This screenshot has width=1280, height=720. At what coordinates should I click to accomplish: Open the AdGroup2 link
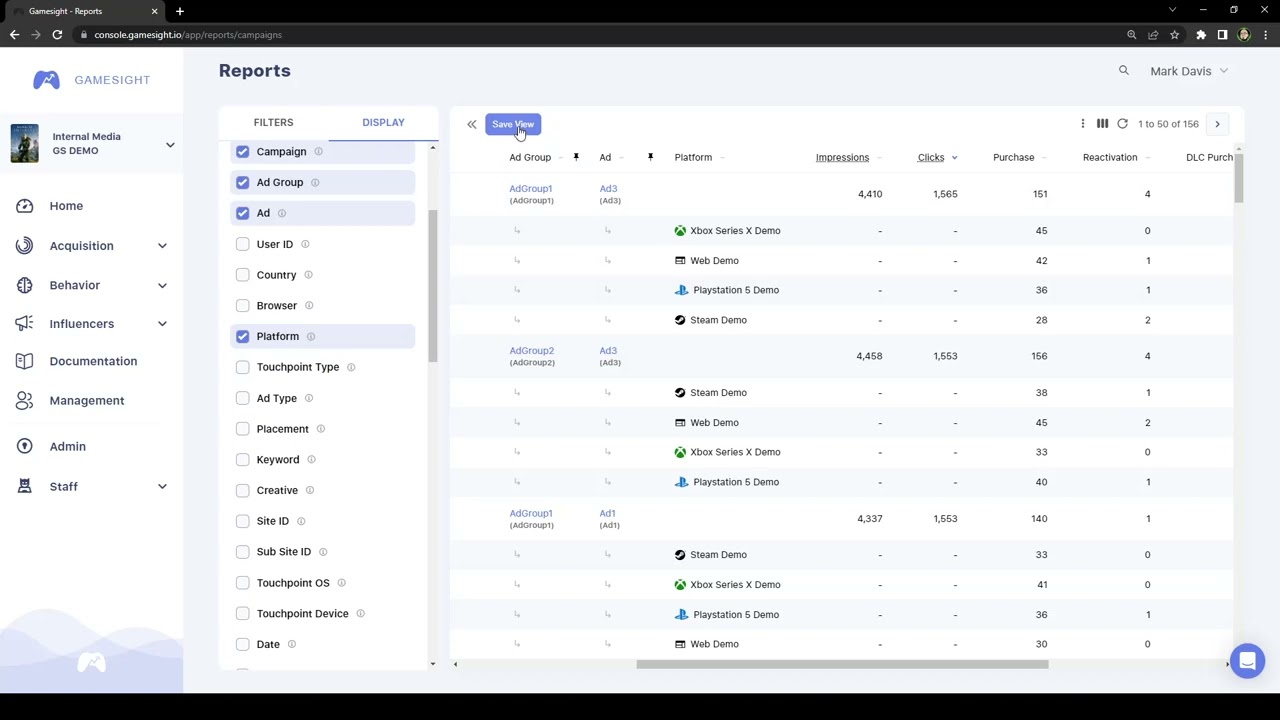point(531,351)
